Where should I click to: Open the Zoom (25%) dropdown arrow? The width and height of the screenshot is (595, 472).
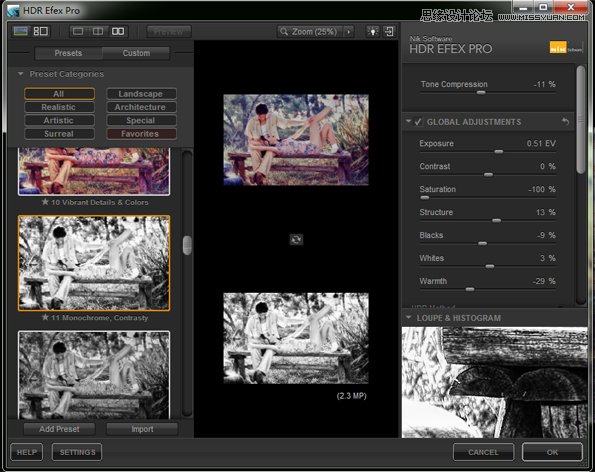click(x=348, y=31)
